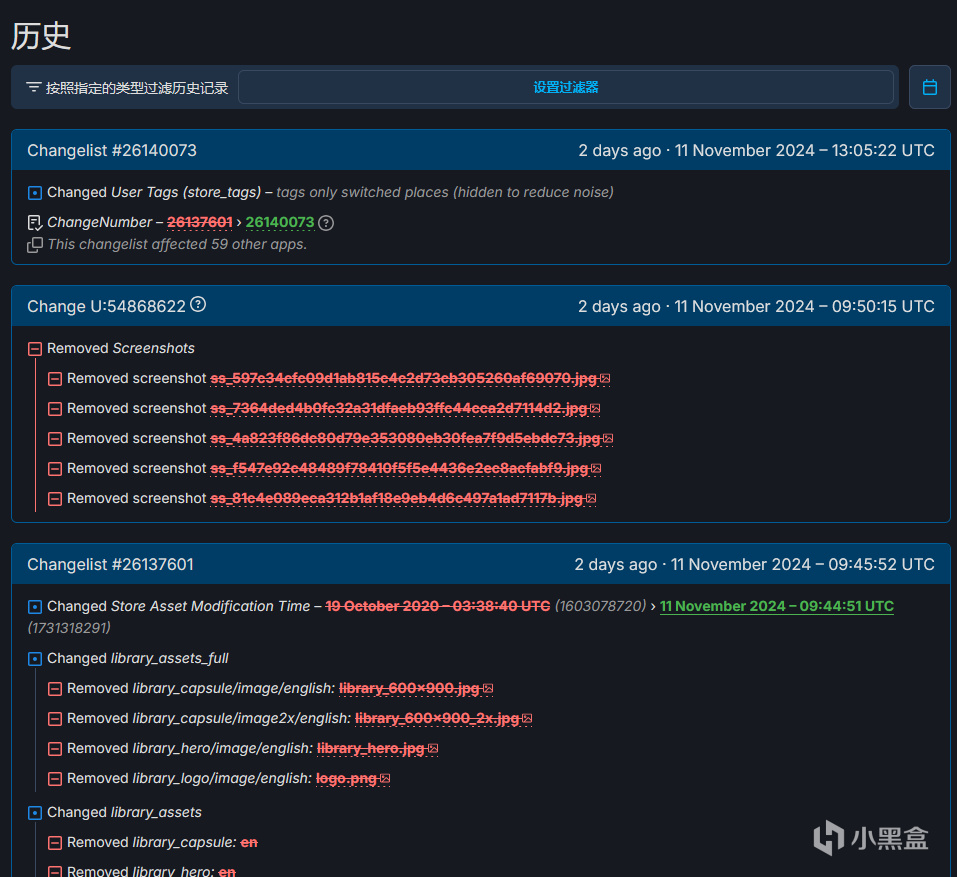Open removed screenshot ss_4a823f86dc80d79e353080eb30fea7f9d5ebdc73.jpg

click(x=405, y=438)
